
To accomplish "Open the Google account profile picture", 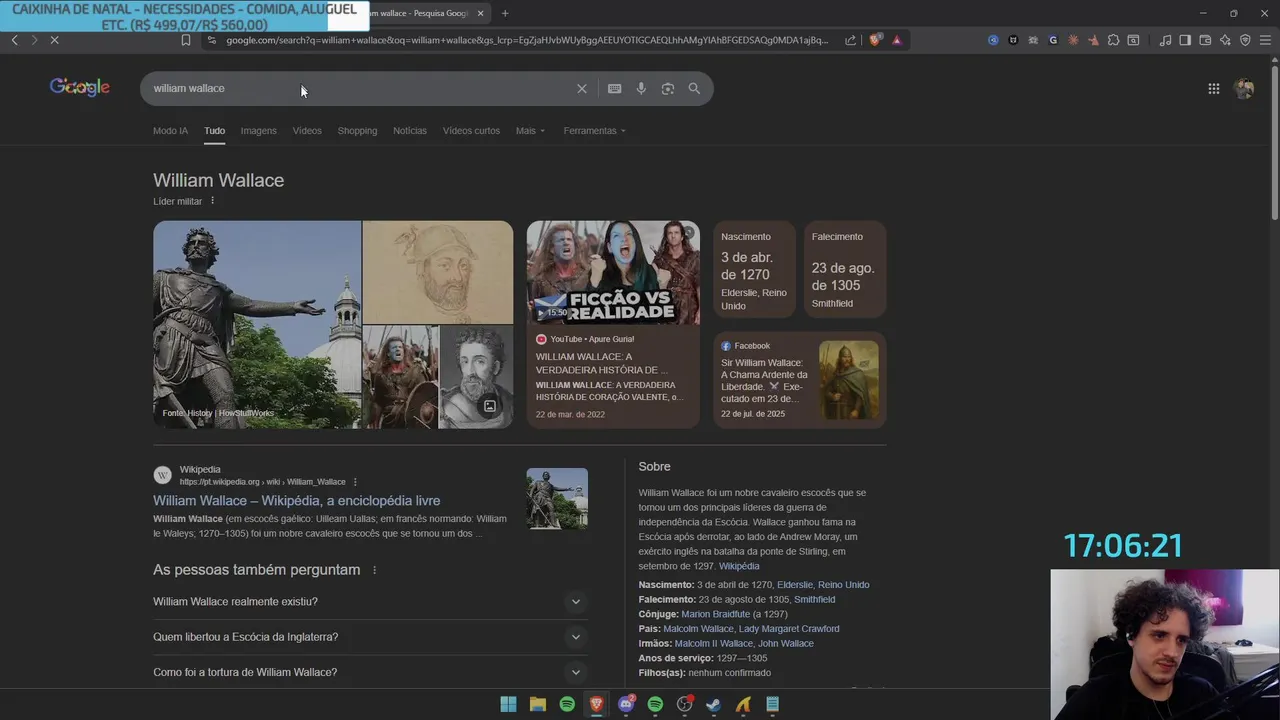I will (x=1244, y=89).
